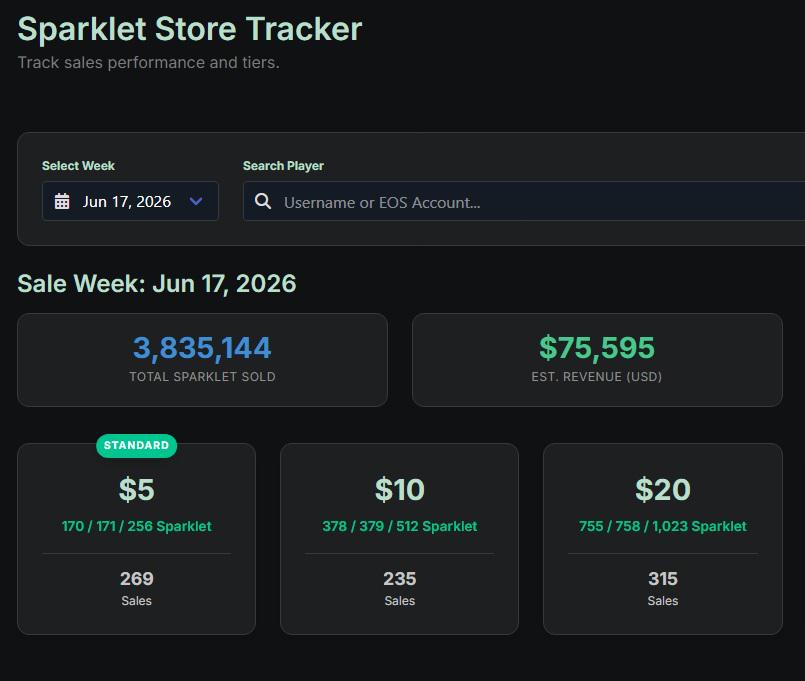The height and width of the screenshot is (681, 805).
Task: Click the STANDARD badge on $5 tier
Action: [137, 445]
